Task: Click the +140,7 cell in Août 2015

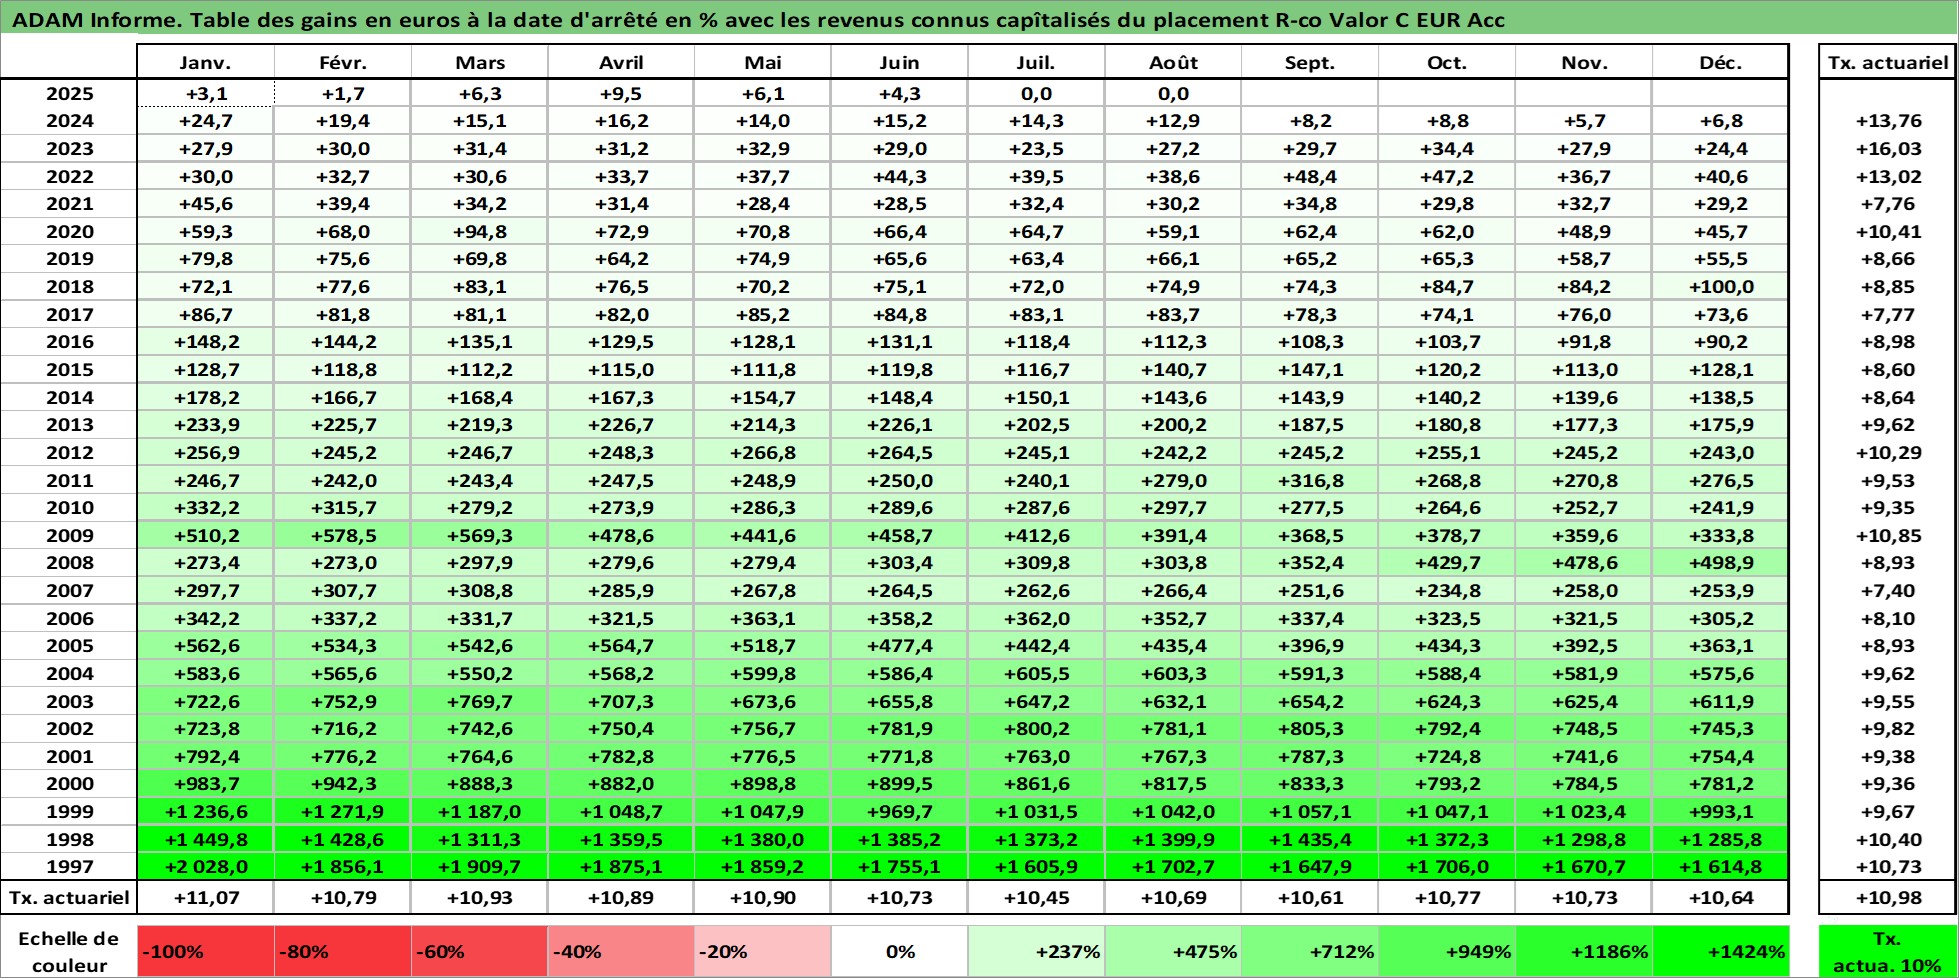Action: 1173,370
